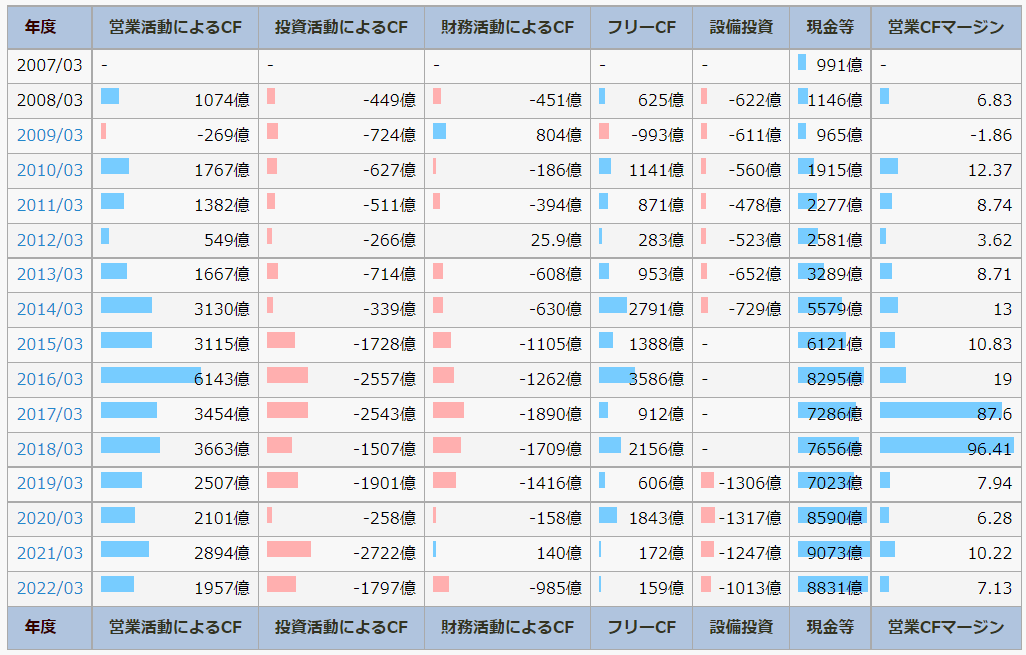1026x655 pixels.
Task: Open the 2012/03 fiscal year link
Action: (50, 240)
